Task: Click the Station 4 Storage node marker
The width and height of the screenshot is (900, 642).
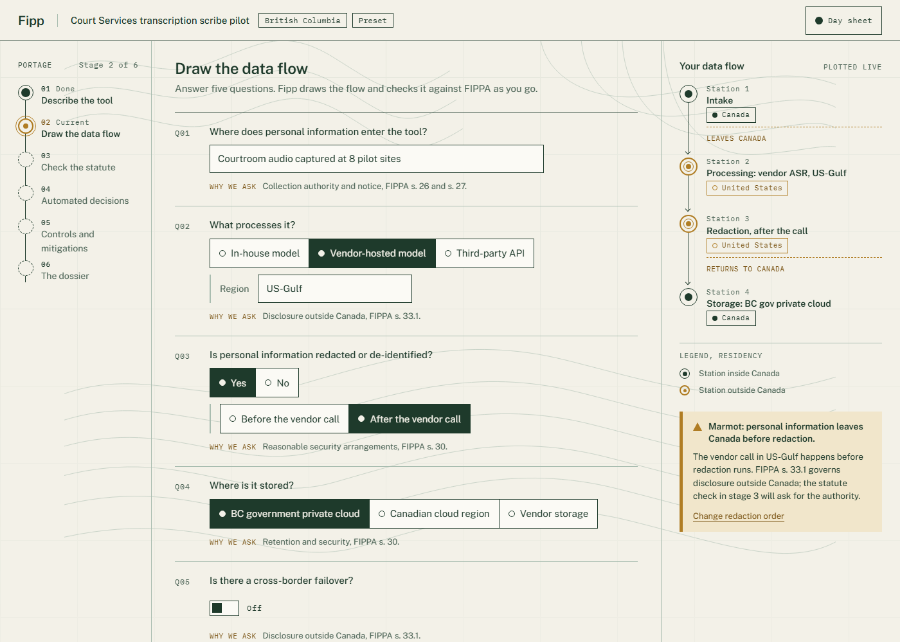Action: coord(688,297)
